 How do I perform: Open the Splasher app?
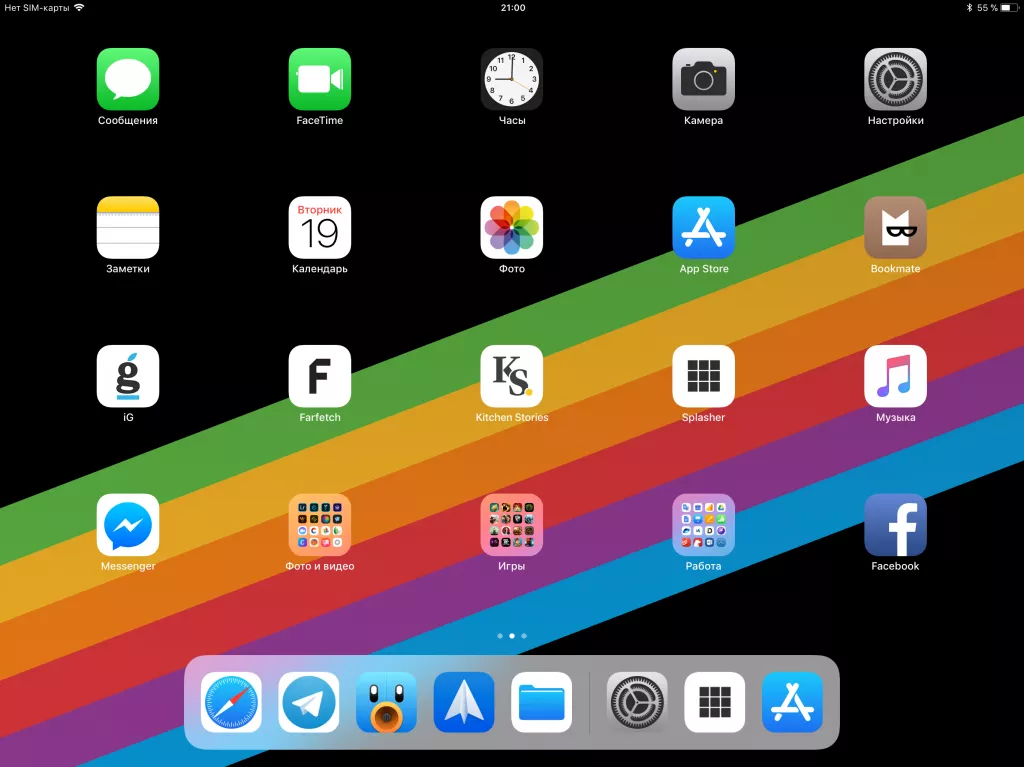pos(703,376)
